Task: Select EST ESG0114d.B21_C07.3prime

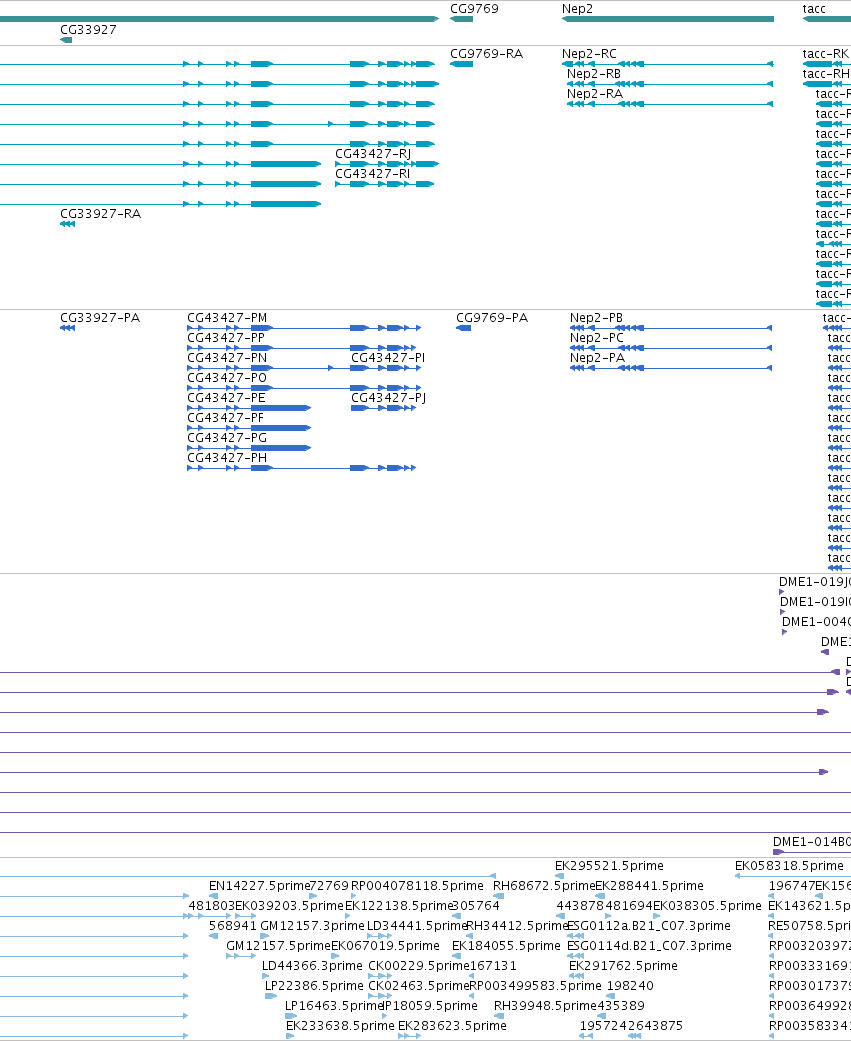Action: [649, 945]
